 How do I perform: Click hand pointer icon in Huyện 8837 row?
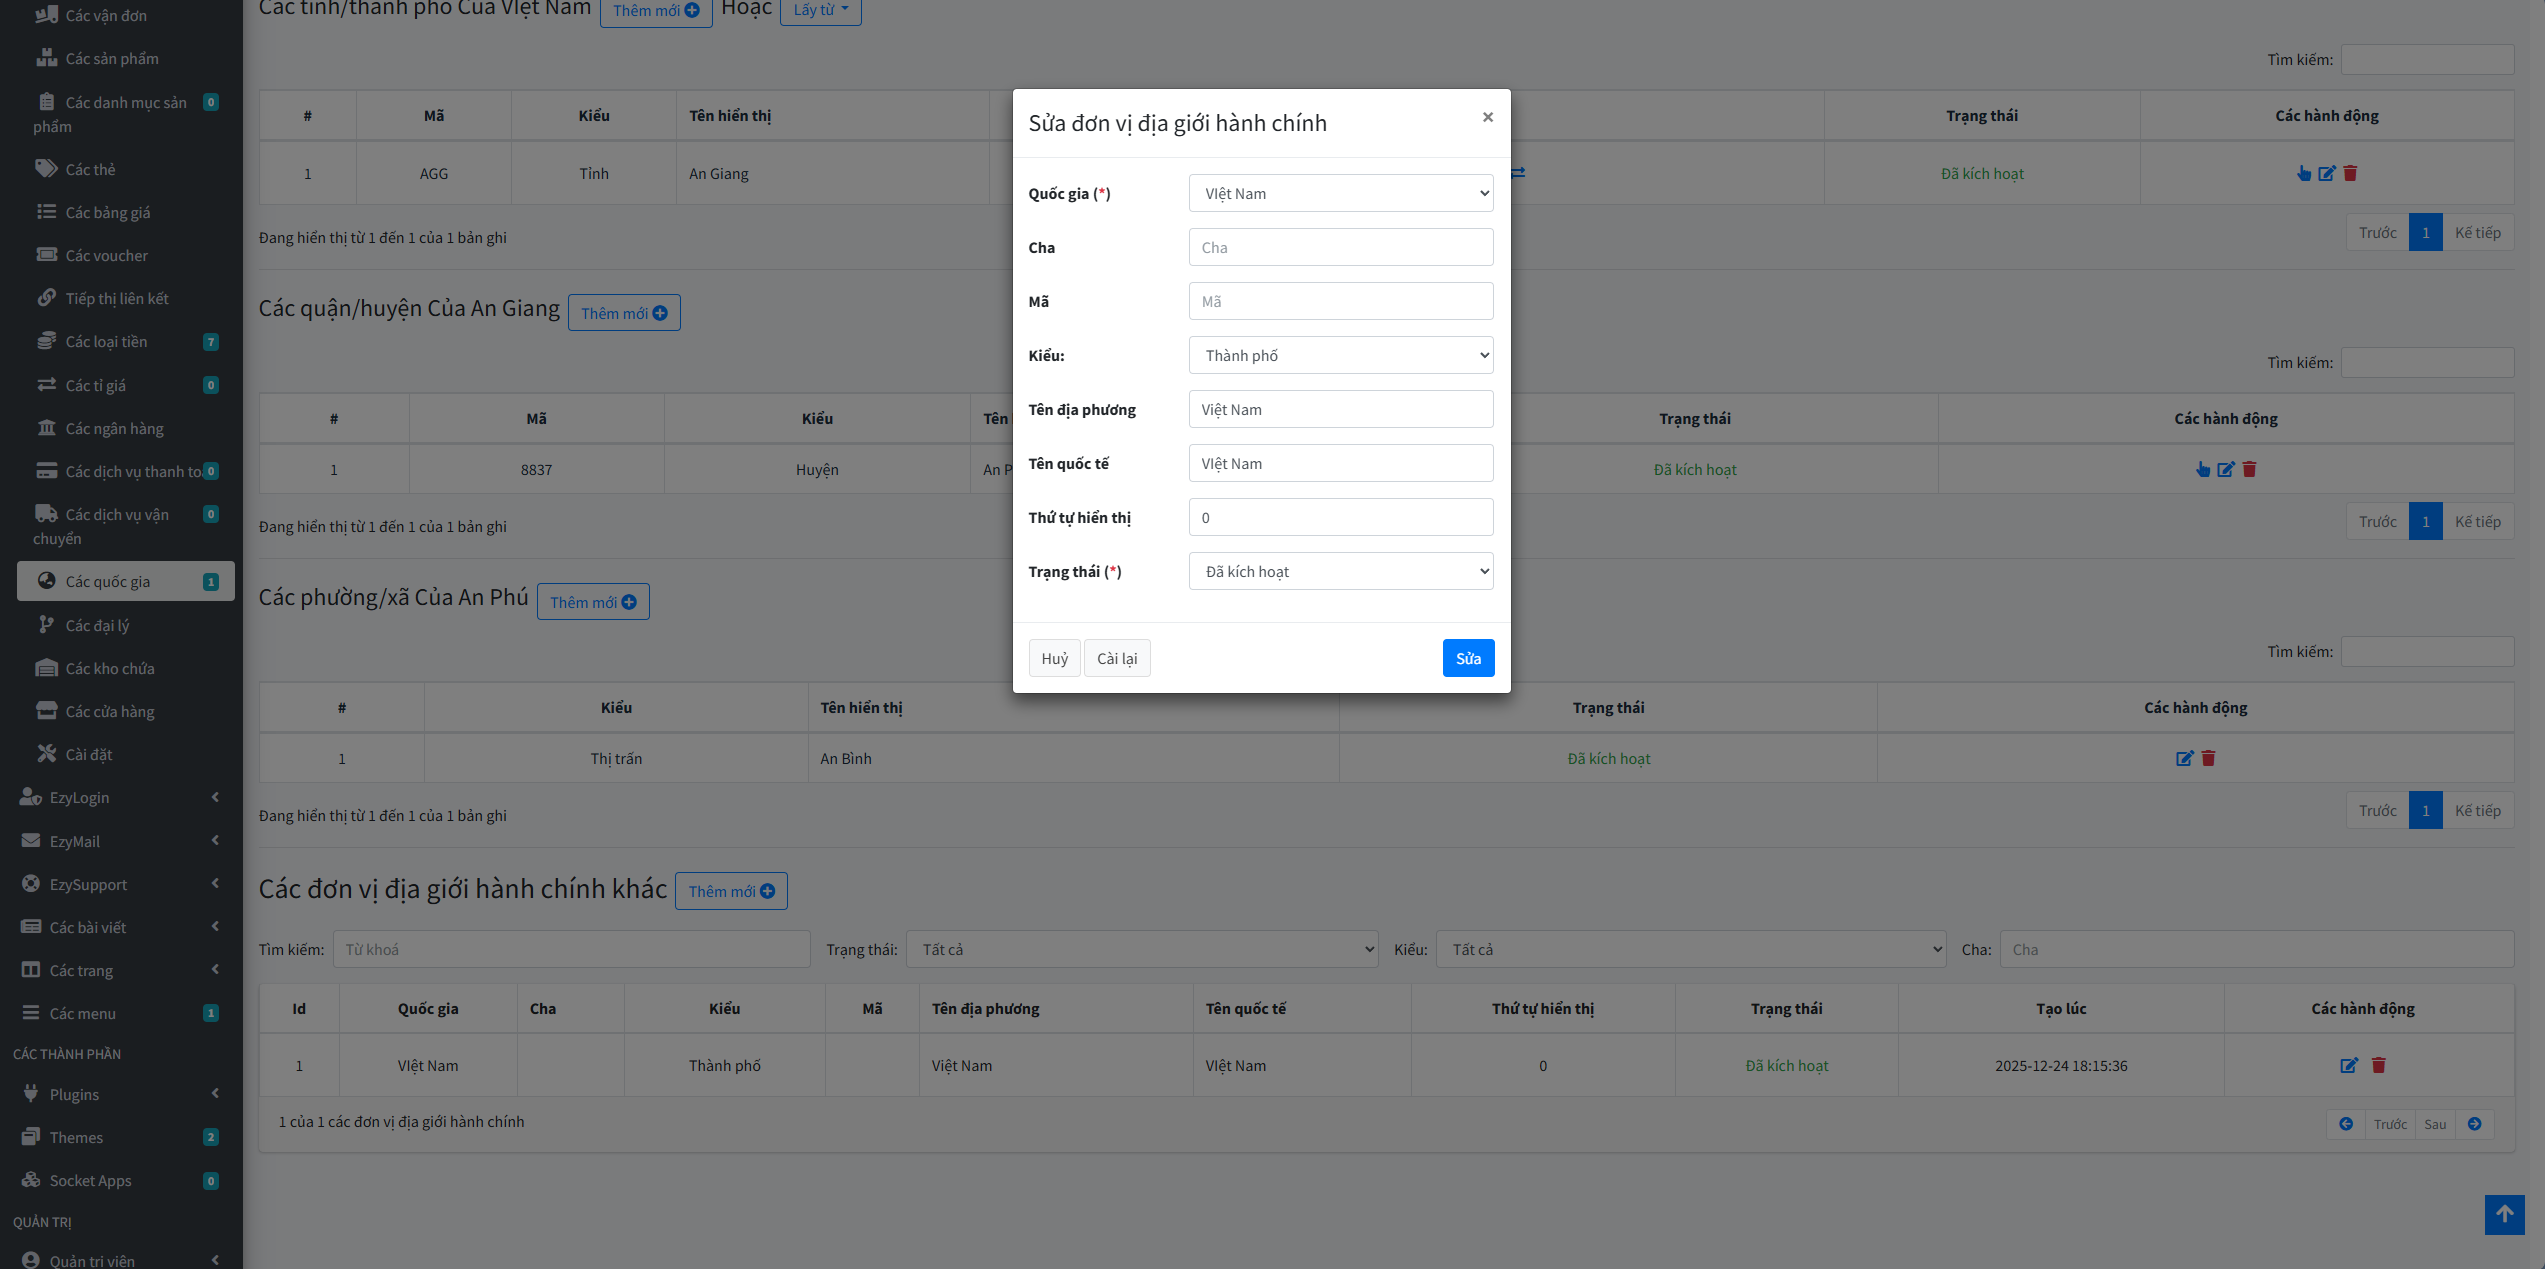coord(2202,469)
